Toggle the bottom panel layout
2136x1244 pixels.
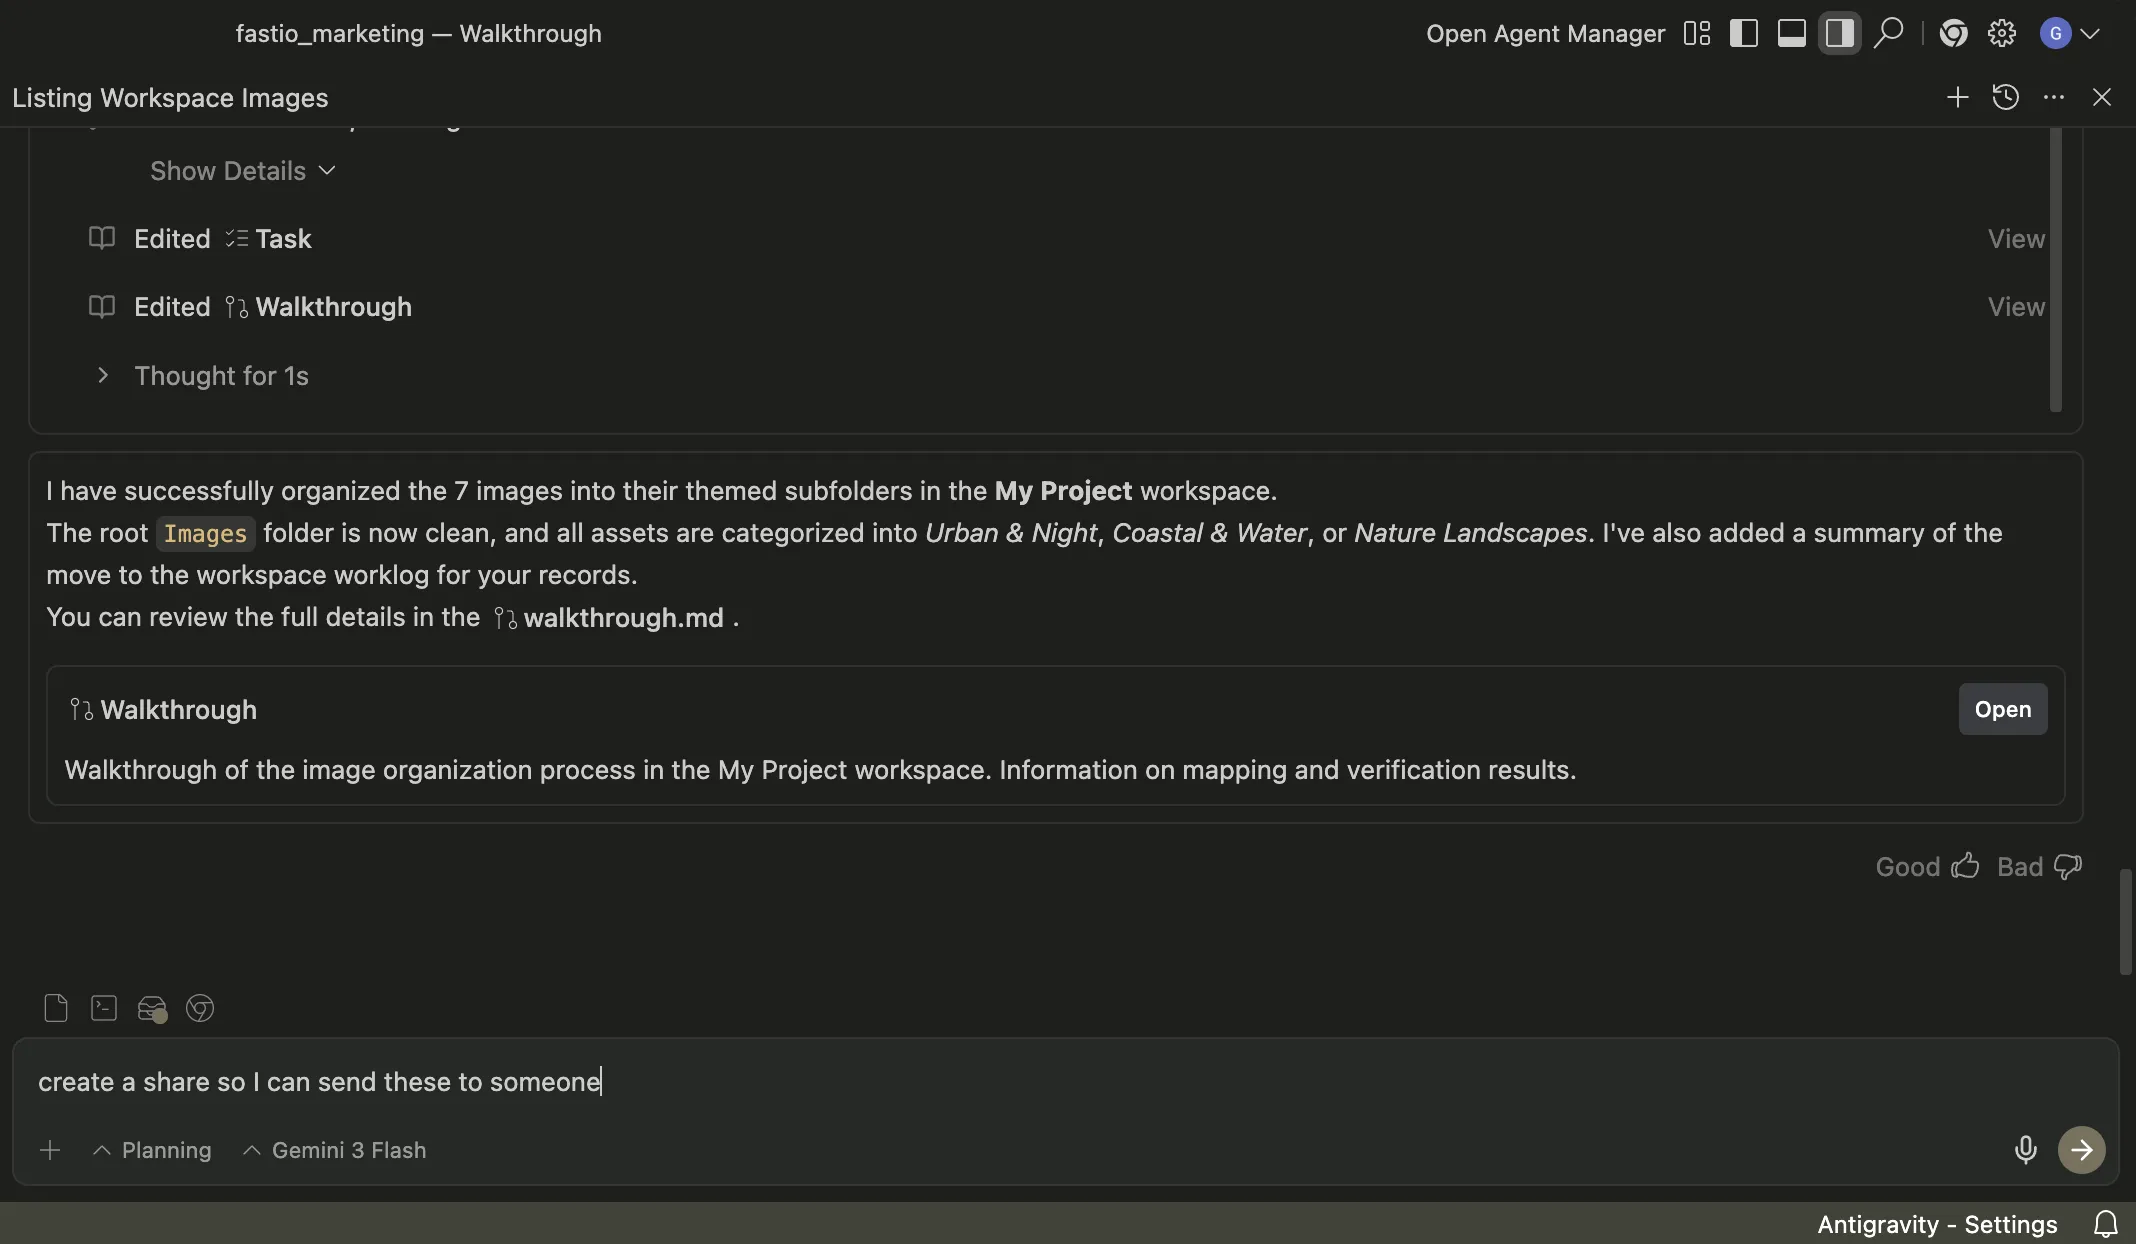(1791, 33)
